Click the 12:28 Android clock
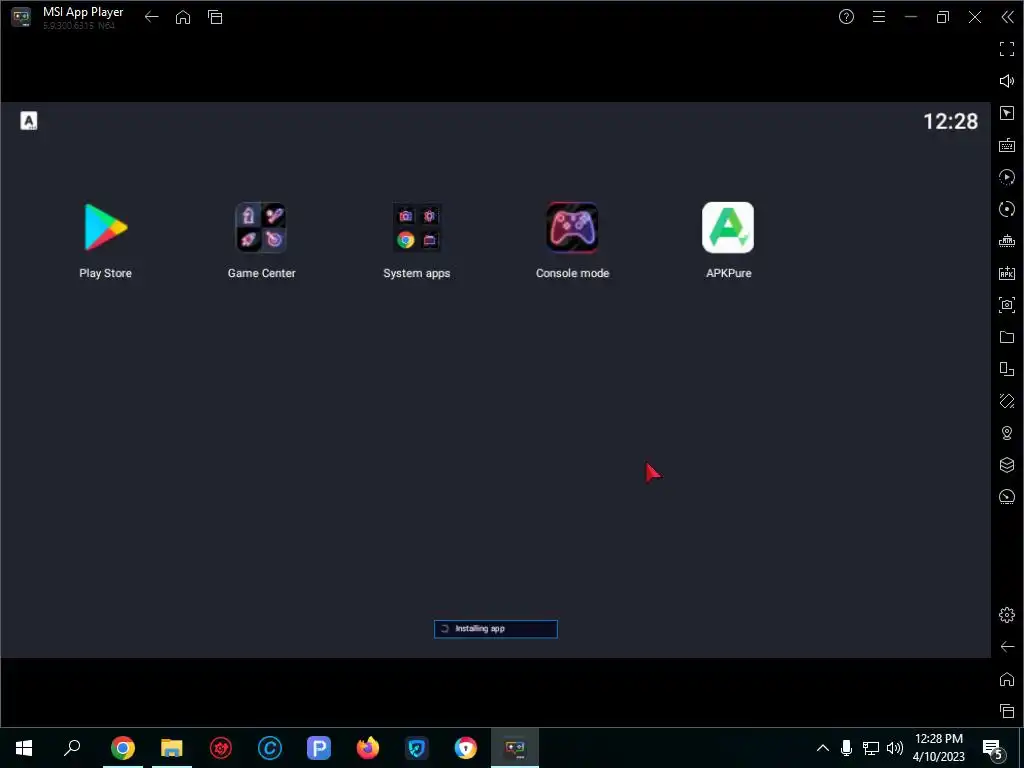 [950, 121]
